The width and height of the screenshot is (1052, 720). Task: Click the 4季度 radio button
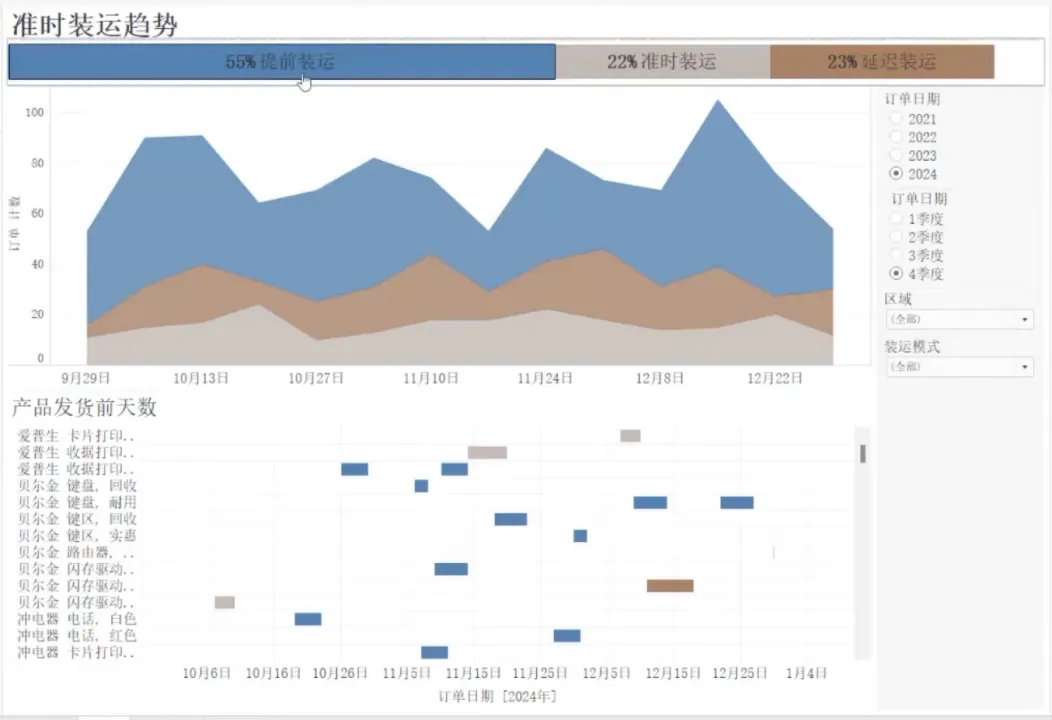pyautogui.click(x=896, y=273)
